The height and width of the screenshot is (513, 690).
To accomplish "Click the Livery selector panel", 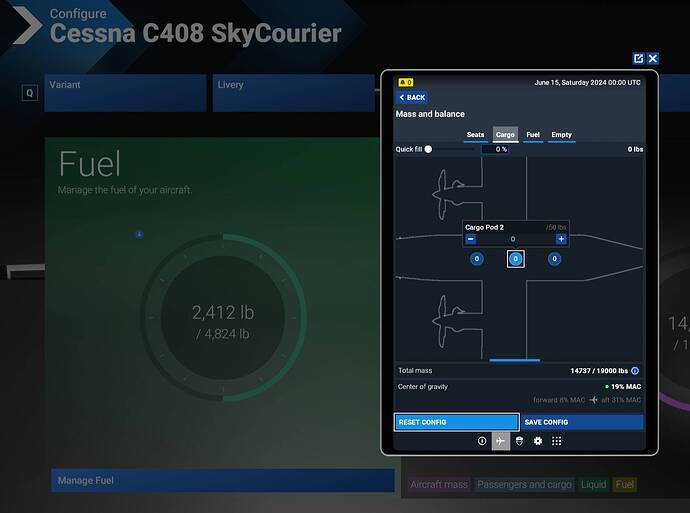I will (294, 93).
